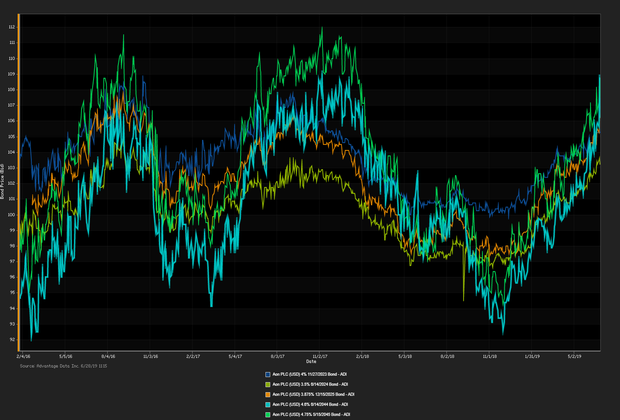Click the orange vertical marker at chart's left edge
Image resolution: width=620 pixels, height=420 pixels.
pos(19,182)
